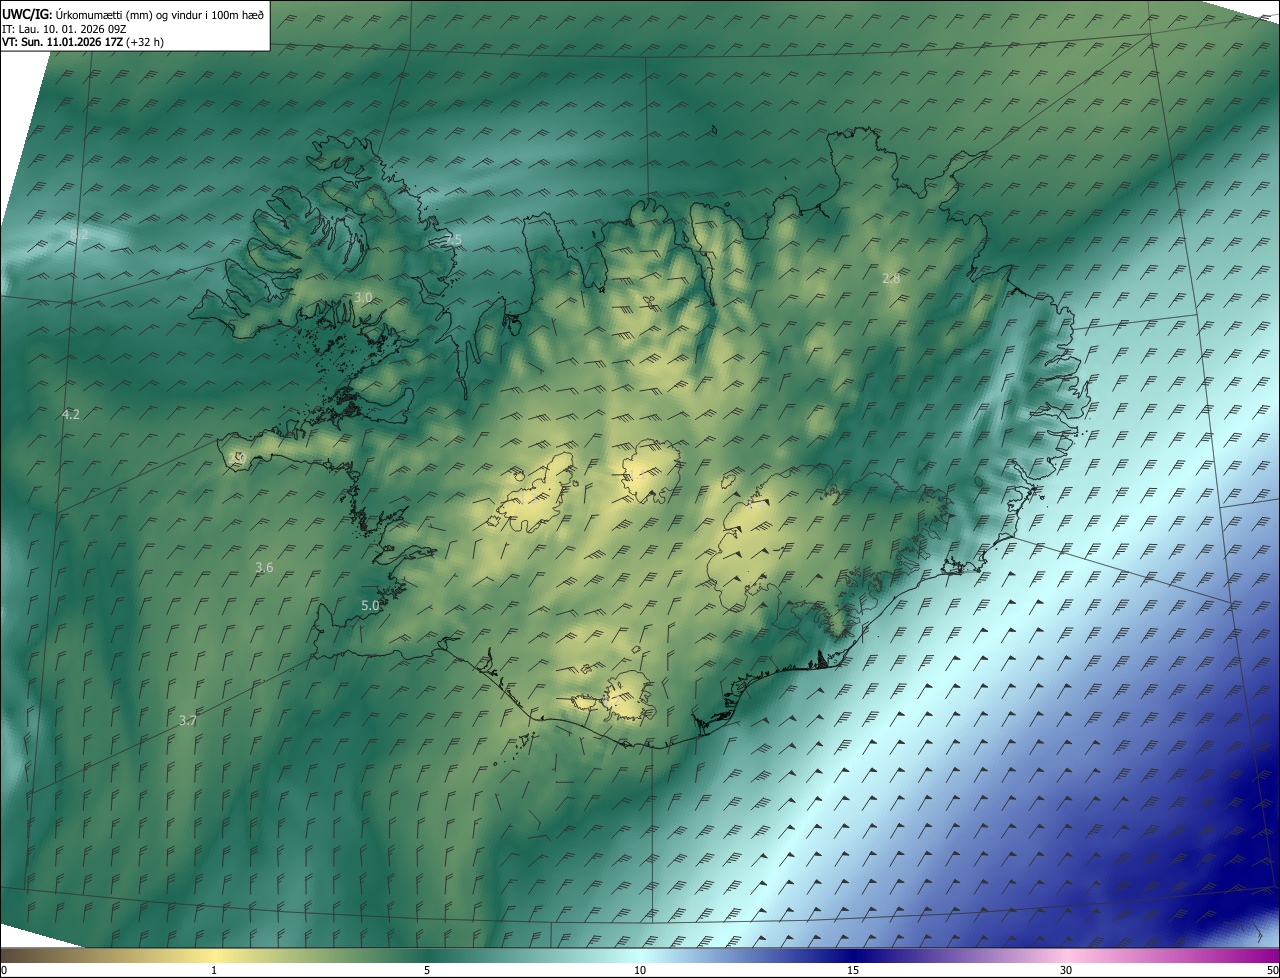Image resolution: width=1280 pixels, height=978 pixels.
Task: Click the 'UWC/IG: Úrkomumætti (mm)' title line
Action: [133, 13]
